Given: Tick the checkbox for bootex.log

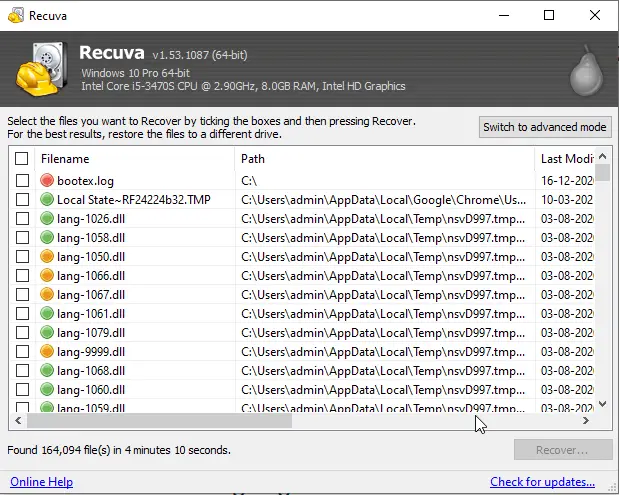Looking at the screenshot, I should [23, 181].
